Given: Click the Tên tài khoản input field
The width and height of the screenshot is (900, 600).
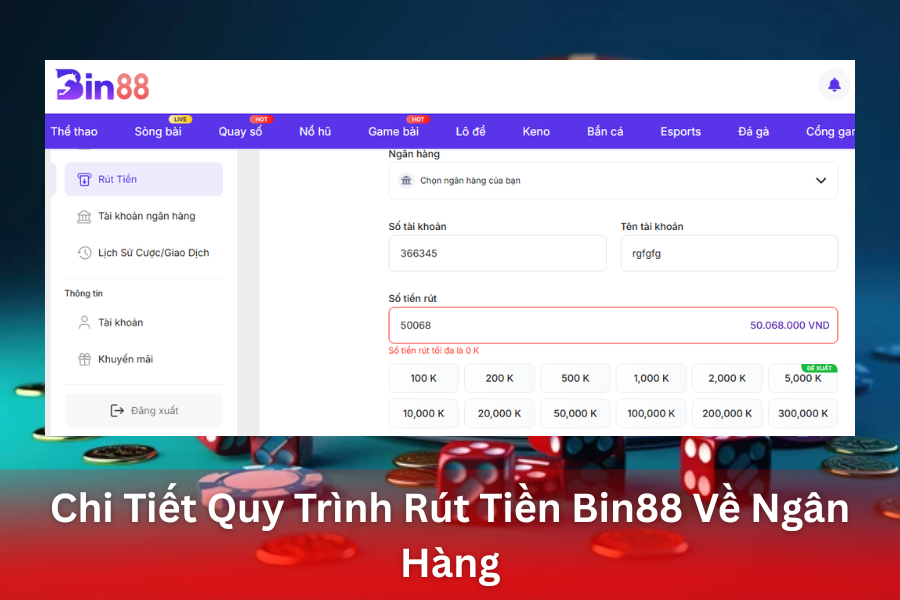Looking at the screenshot, I should (x=729, y=253).
